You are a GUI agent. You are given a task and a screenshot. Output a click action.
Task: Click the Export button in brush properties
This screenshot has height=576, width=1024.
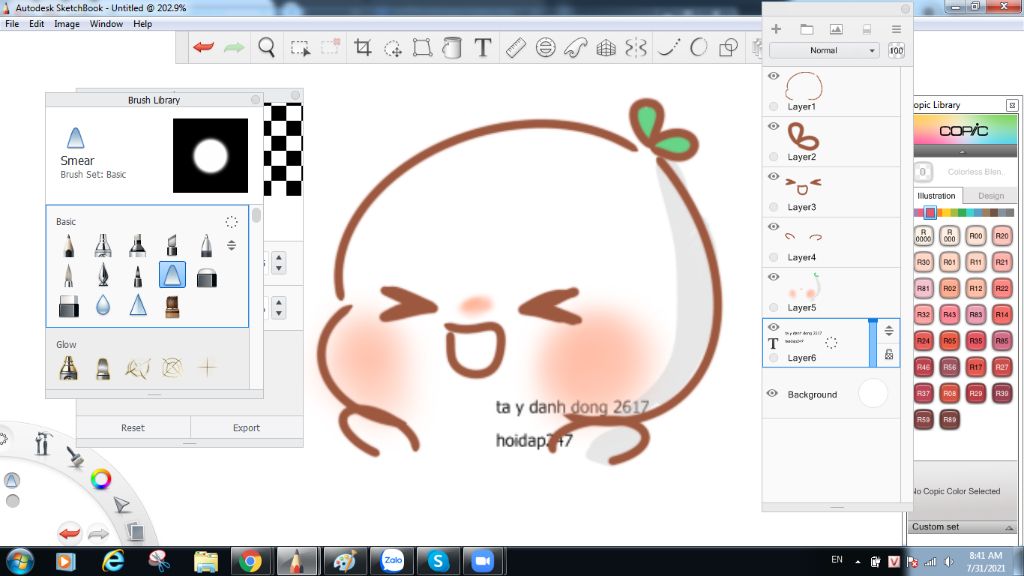[246, 428]
